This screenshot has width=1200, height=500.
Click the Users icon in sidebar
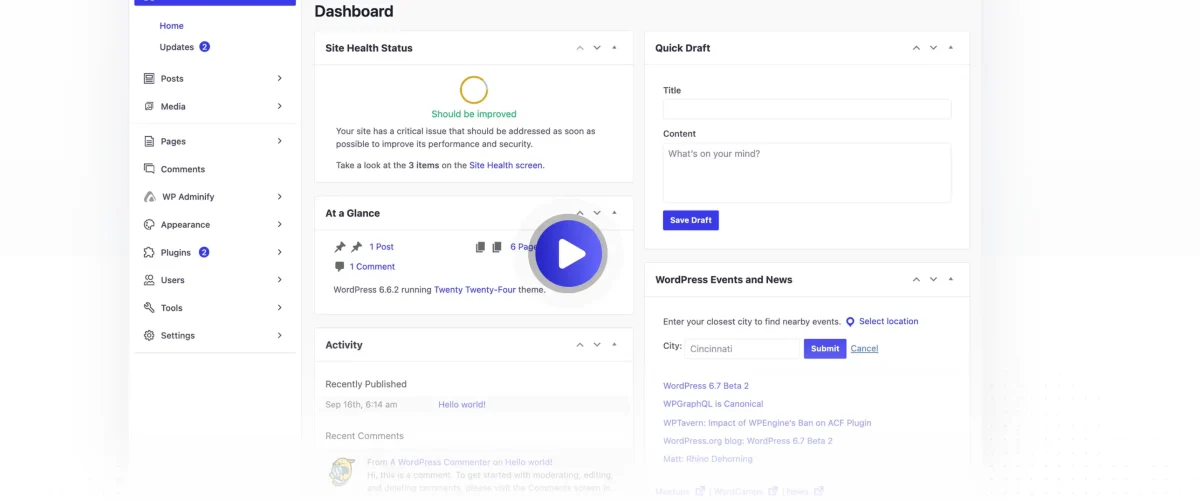coord(149,280)
